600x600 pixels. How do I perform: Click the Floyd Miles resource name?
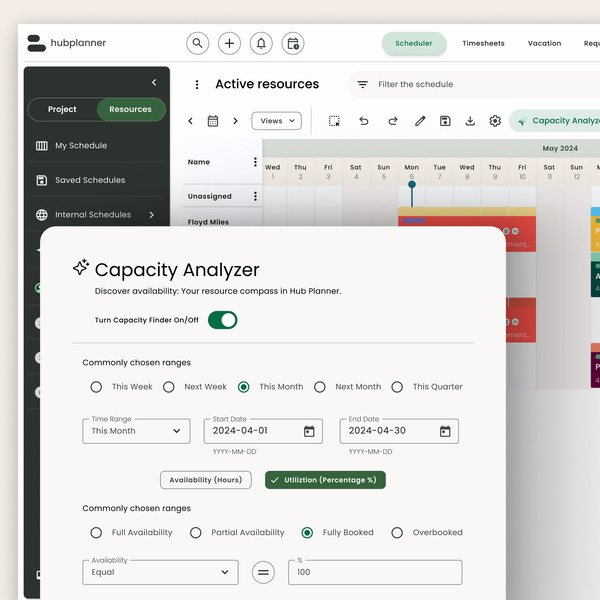coord(208,222)
